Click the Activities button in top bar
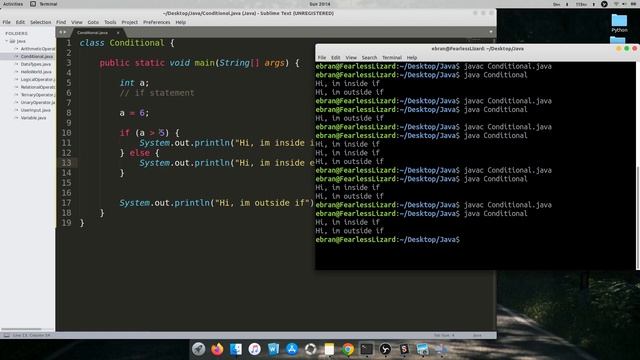The height and width of the screenshot is (360, 640). [13, 4]
